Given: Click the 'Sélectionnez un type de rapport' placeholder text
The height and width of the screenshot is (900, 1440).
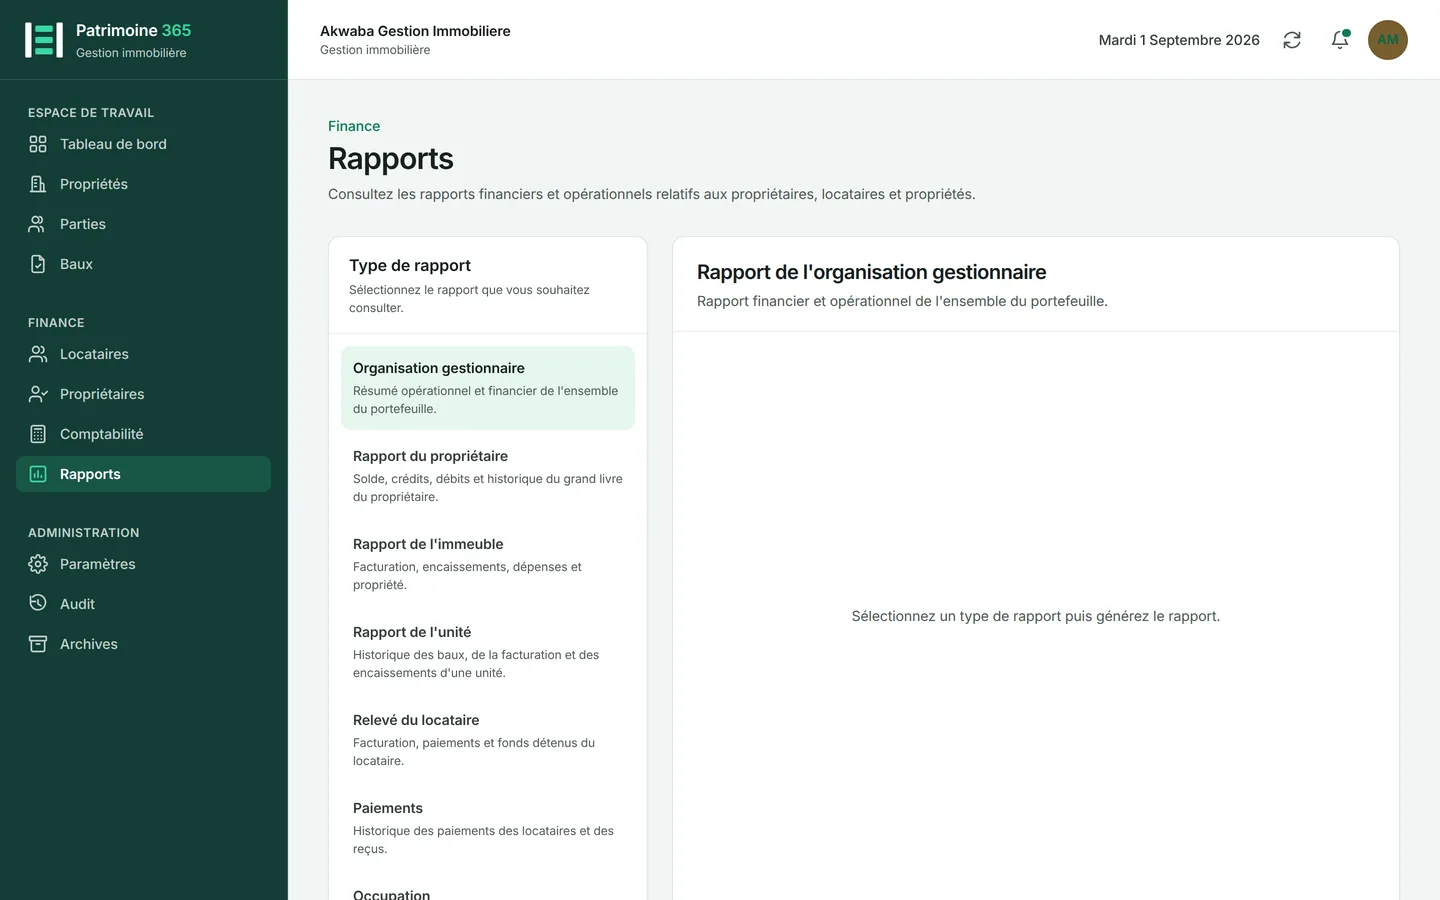Looking at the screenshot, I should tap(1036, 616).
